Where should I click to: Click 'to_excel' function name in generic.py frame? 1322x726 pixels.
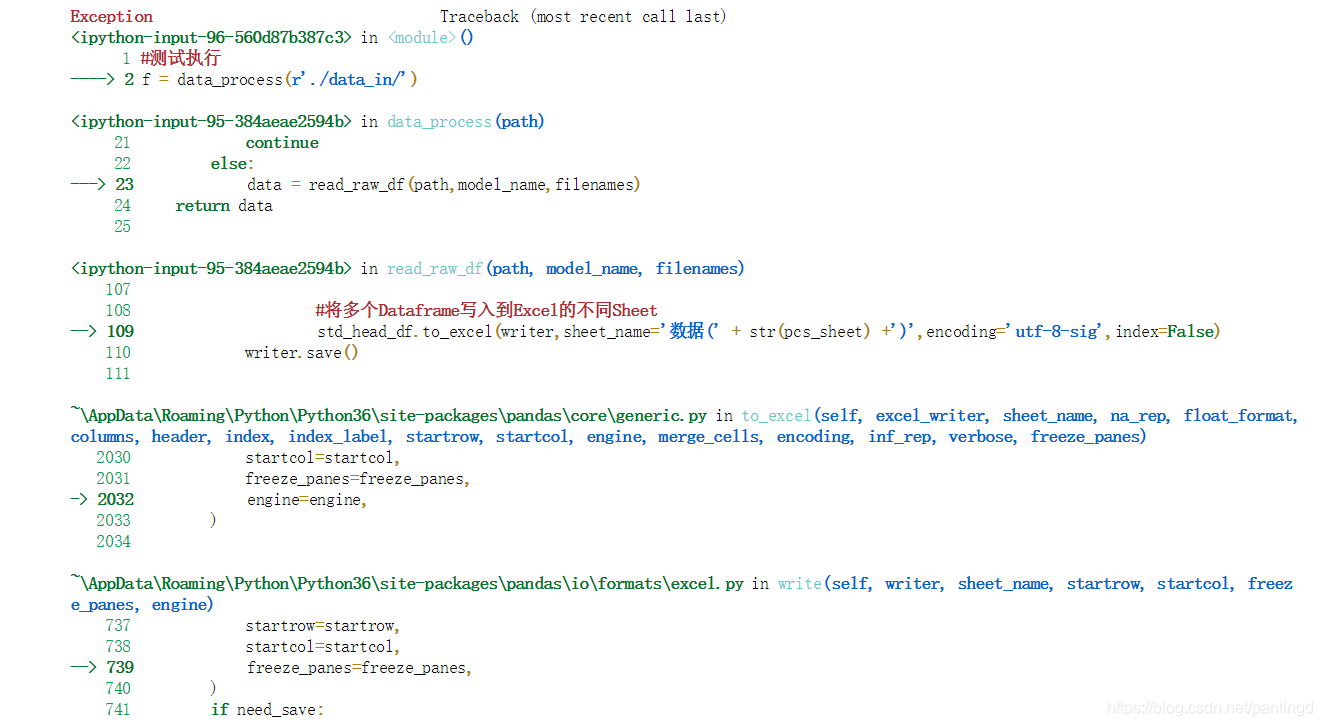tap(777, 415)
